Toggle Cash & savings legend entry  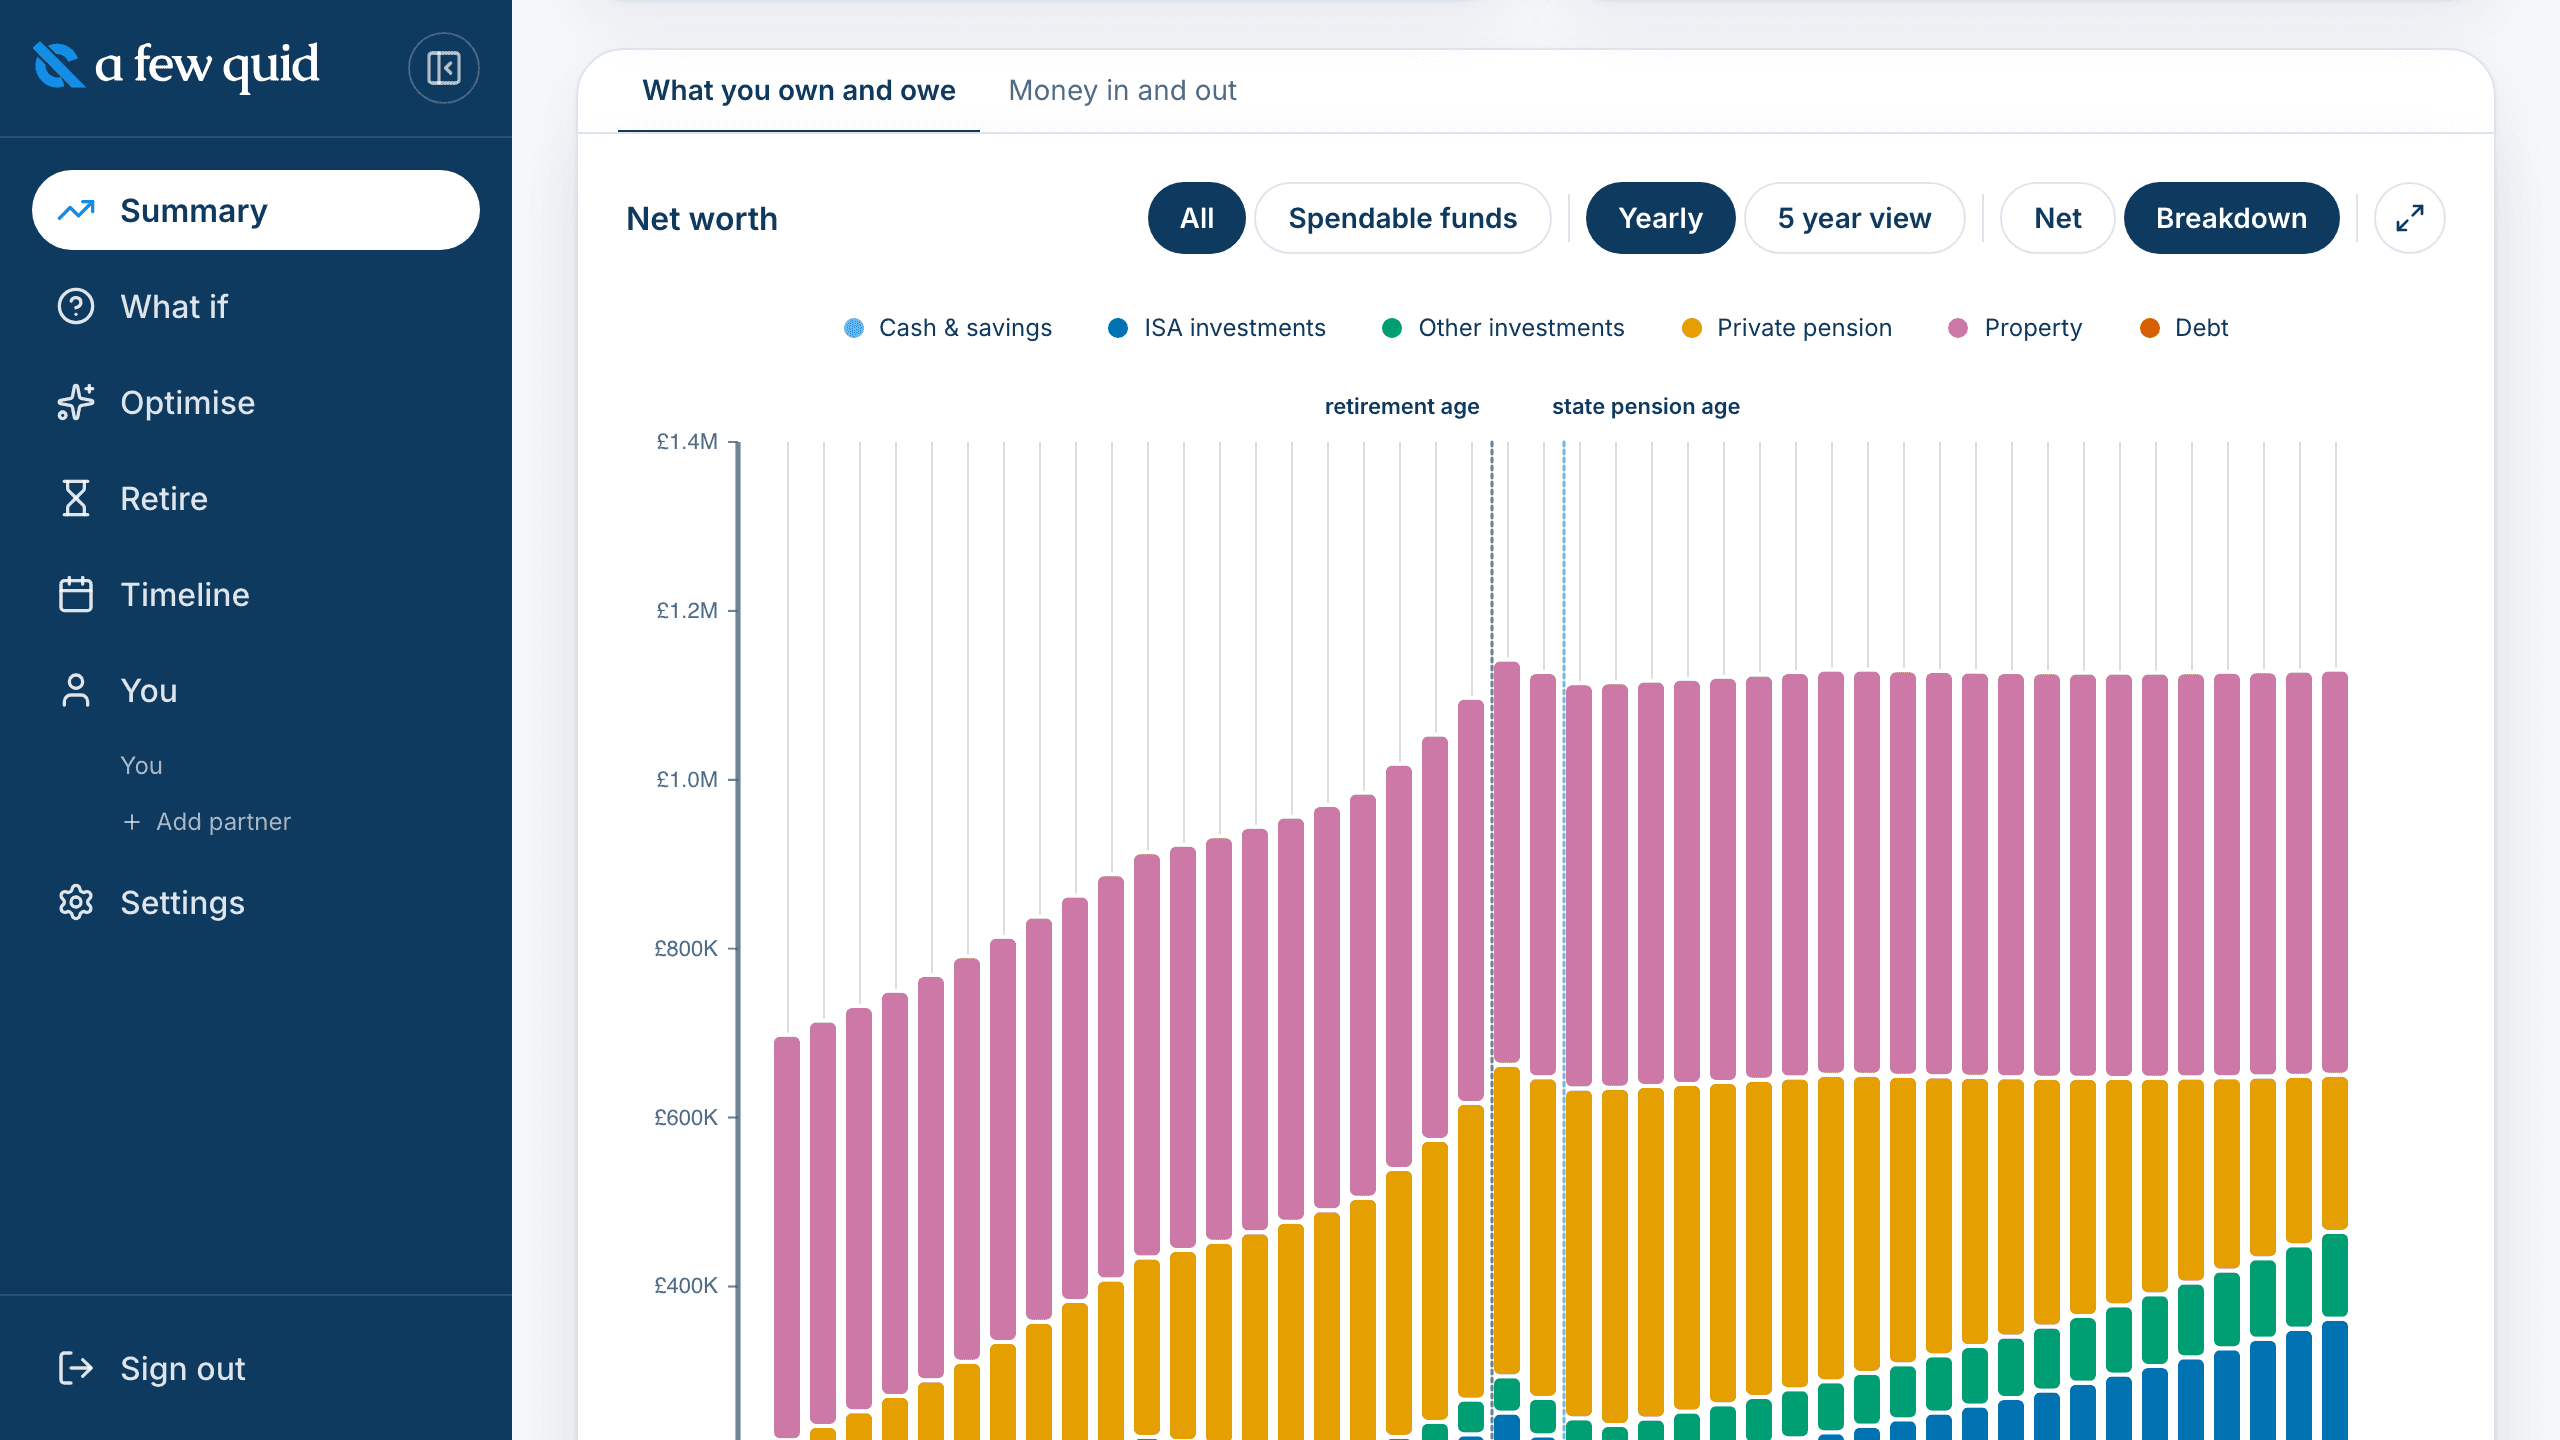pos(948,328)
